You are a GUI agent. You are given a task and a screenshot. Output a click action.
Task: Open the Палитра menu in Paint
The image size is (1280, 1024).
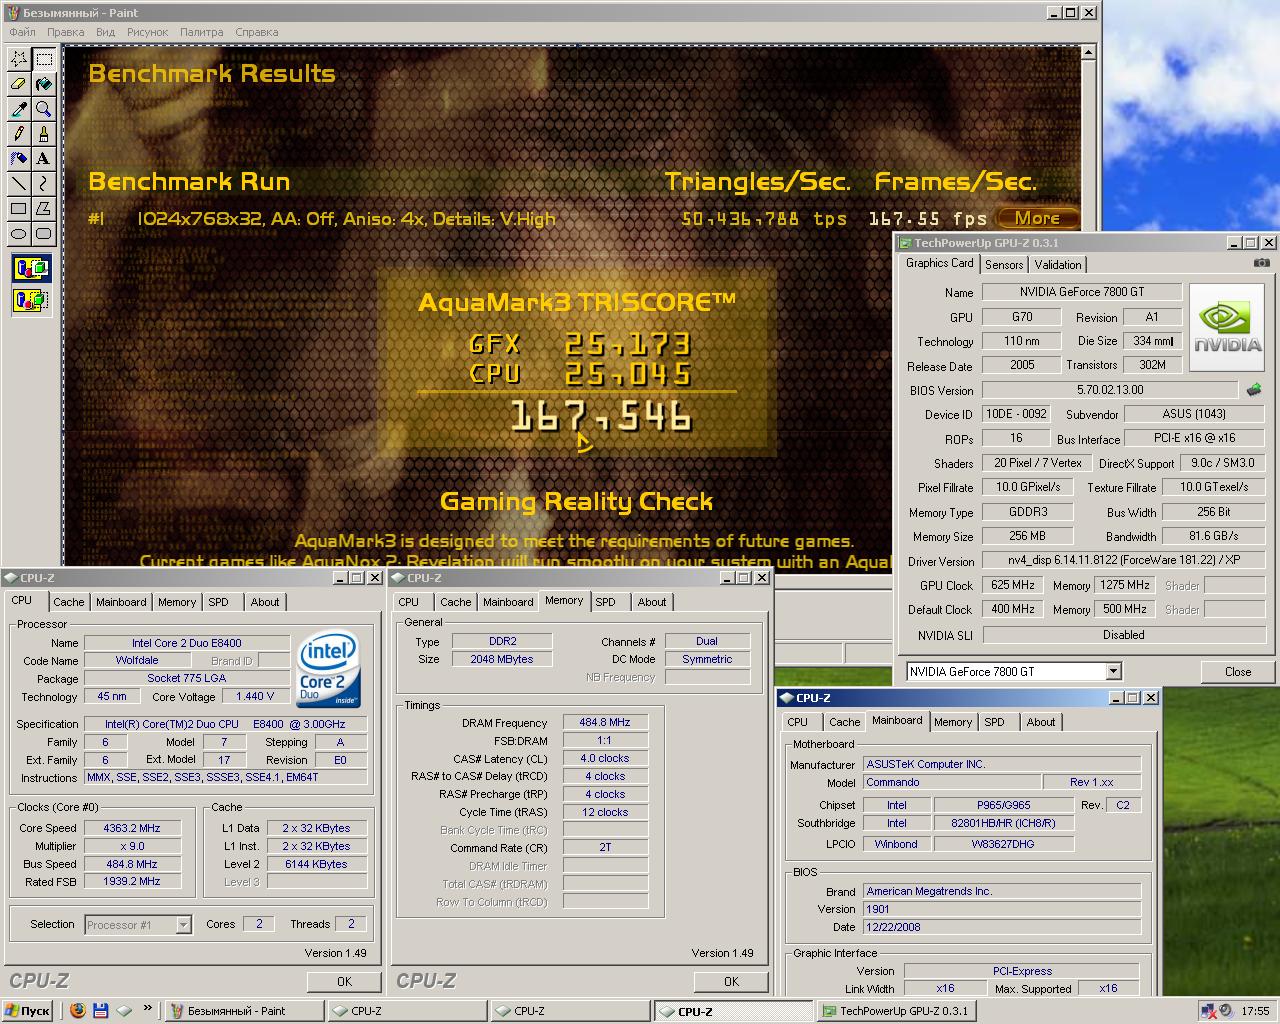[202, 32]
